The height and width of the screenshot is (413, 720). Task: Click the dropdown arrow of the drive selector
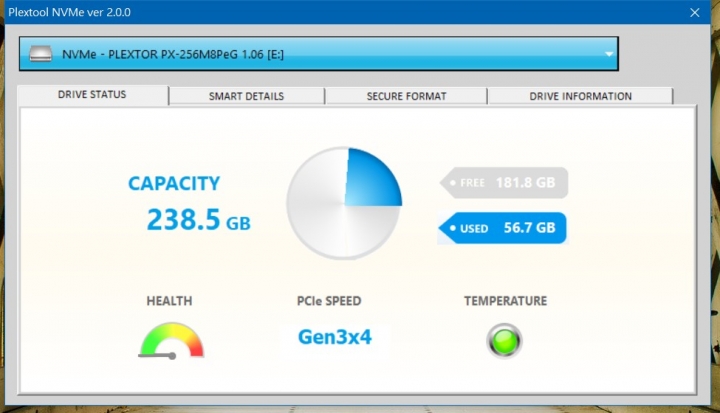pyautogui.click(x=608, y=54)
